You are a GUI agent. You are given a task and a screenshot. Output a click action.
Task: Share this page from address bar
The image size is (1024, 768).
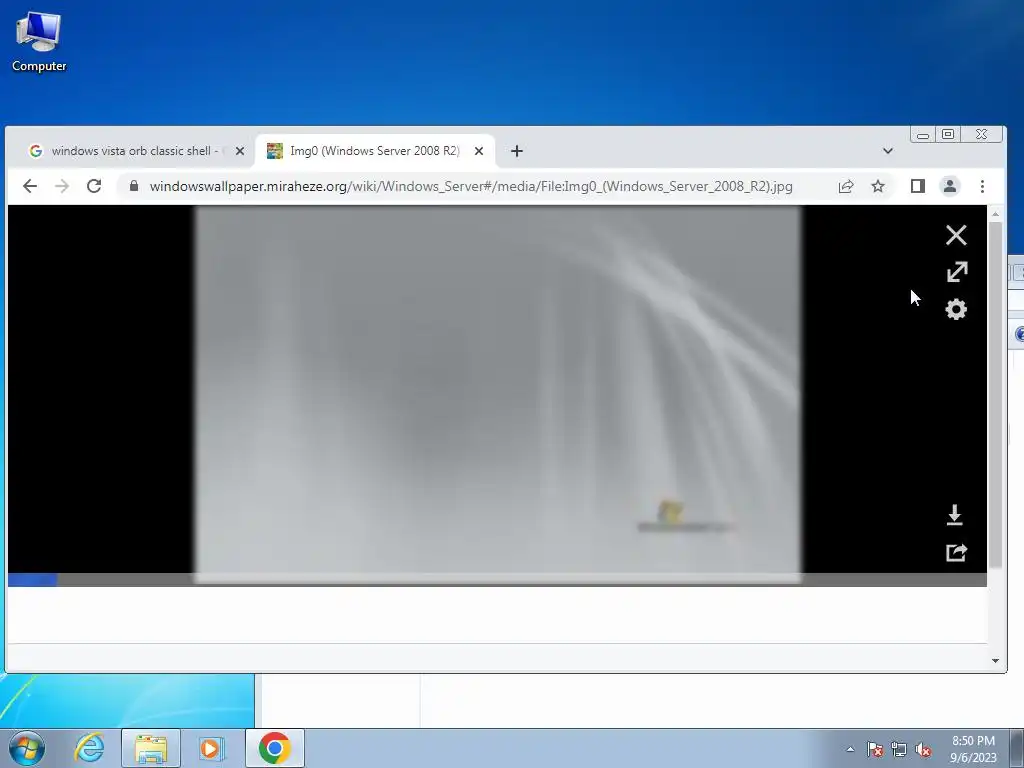846,186
